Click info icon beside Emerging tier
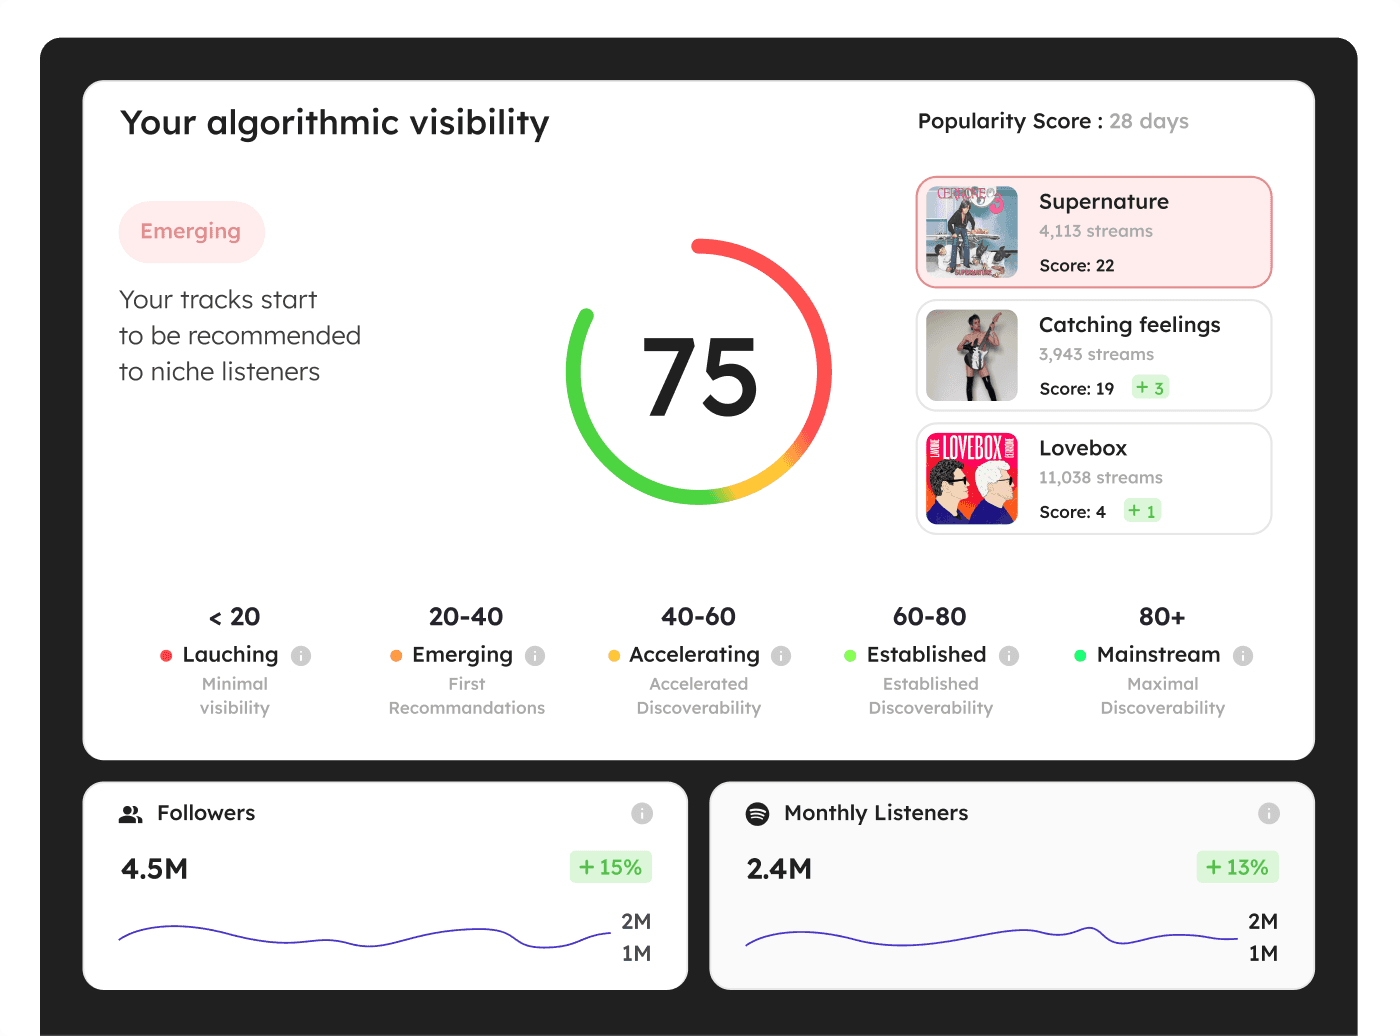Image resolution: width=1400 pixels, height=1036 pixels. 535,656
